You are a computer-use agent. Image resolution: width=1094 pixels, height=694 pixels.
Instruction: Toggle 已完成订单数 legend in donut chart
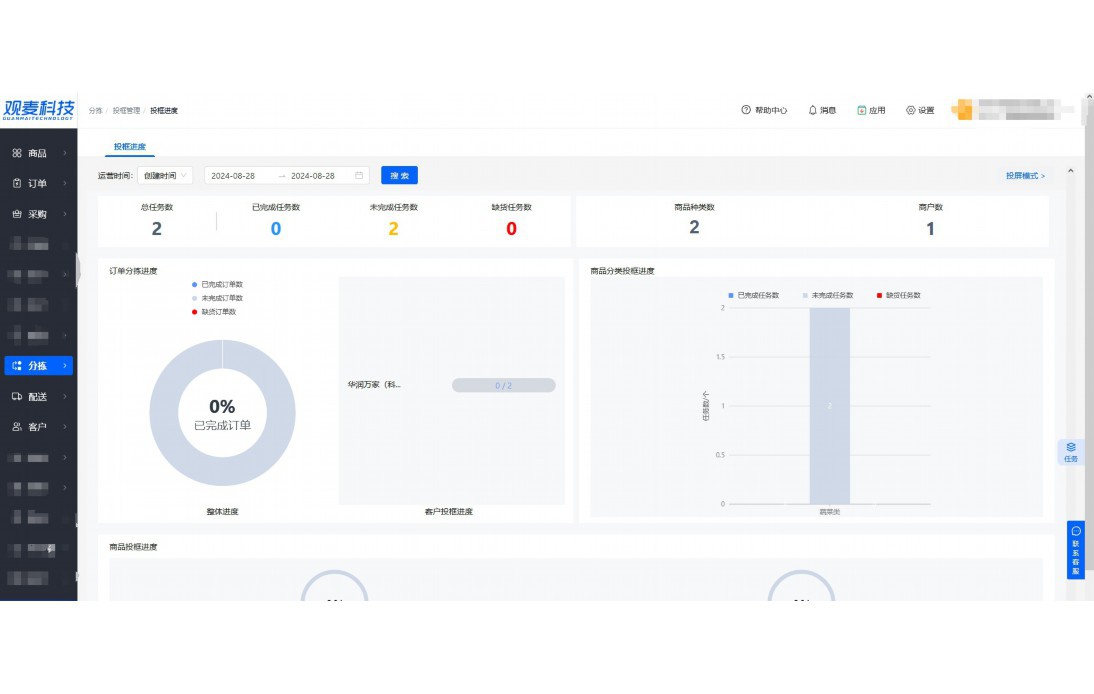tap(217, 284)
